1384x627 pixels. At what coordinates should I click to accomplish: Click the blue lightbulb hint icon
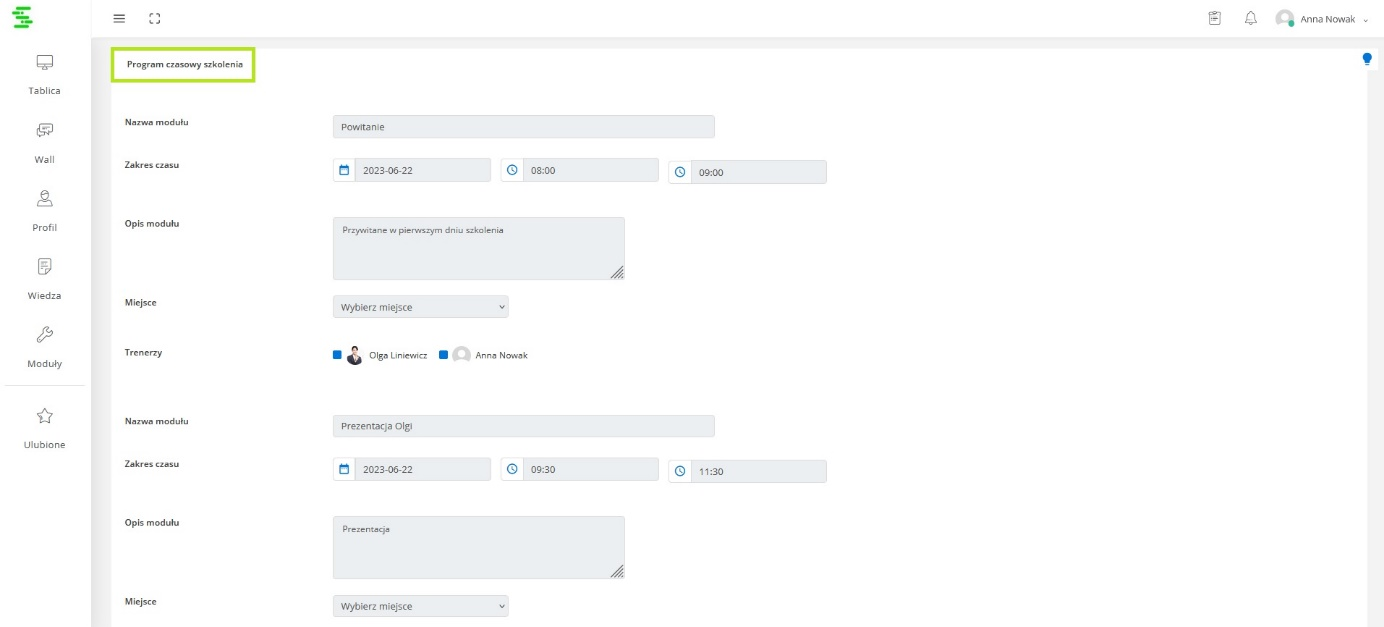pos(1366,59)
